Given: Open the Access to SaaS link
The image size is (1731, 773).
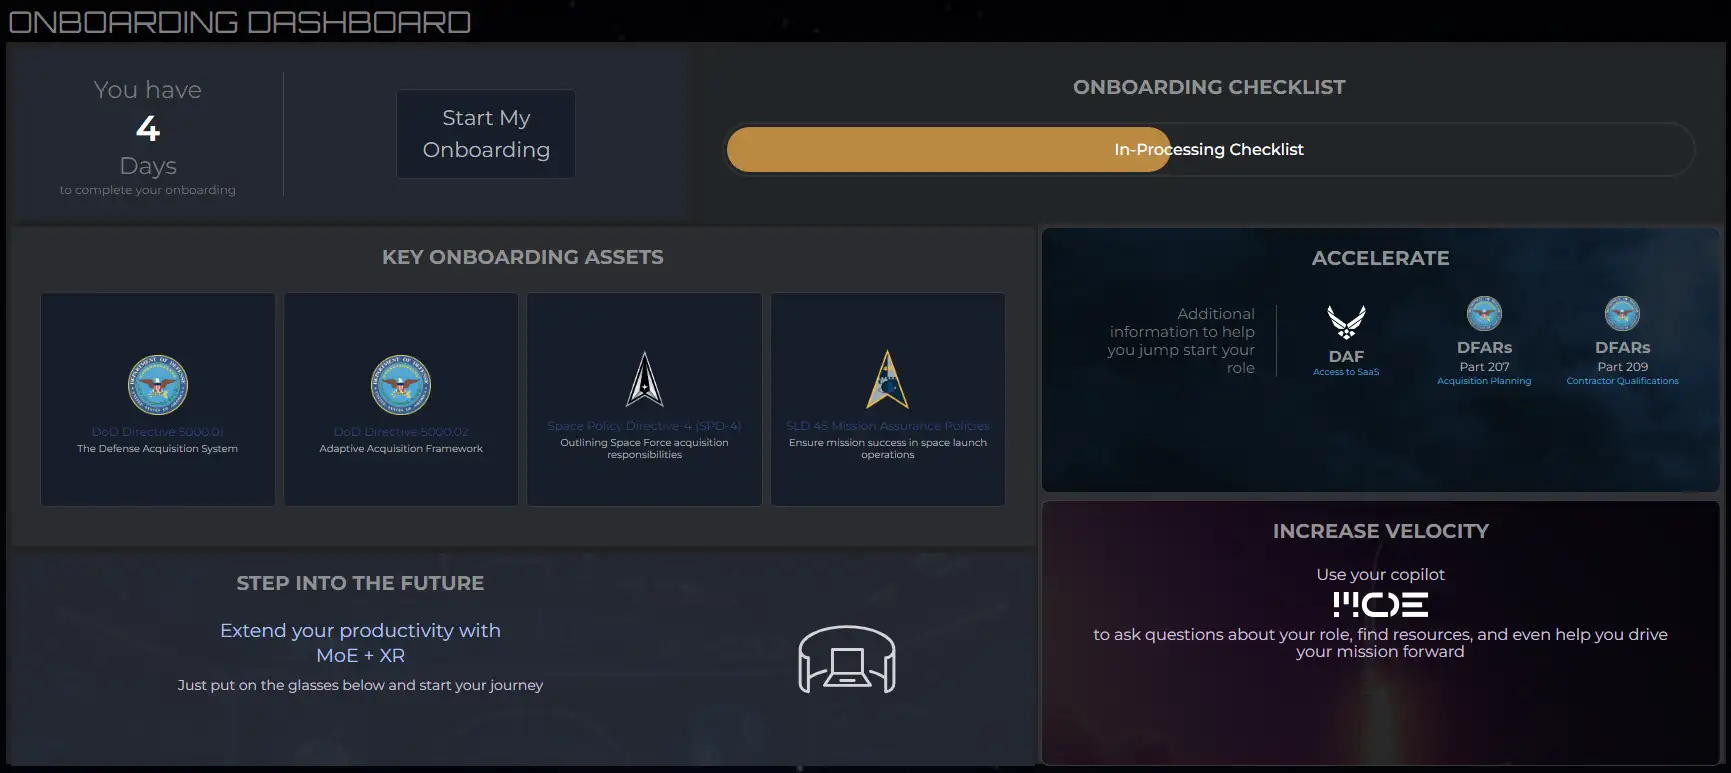Looking at the screenshot, I should tap(1346, 372).
